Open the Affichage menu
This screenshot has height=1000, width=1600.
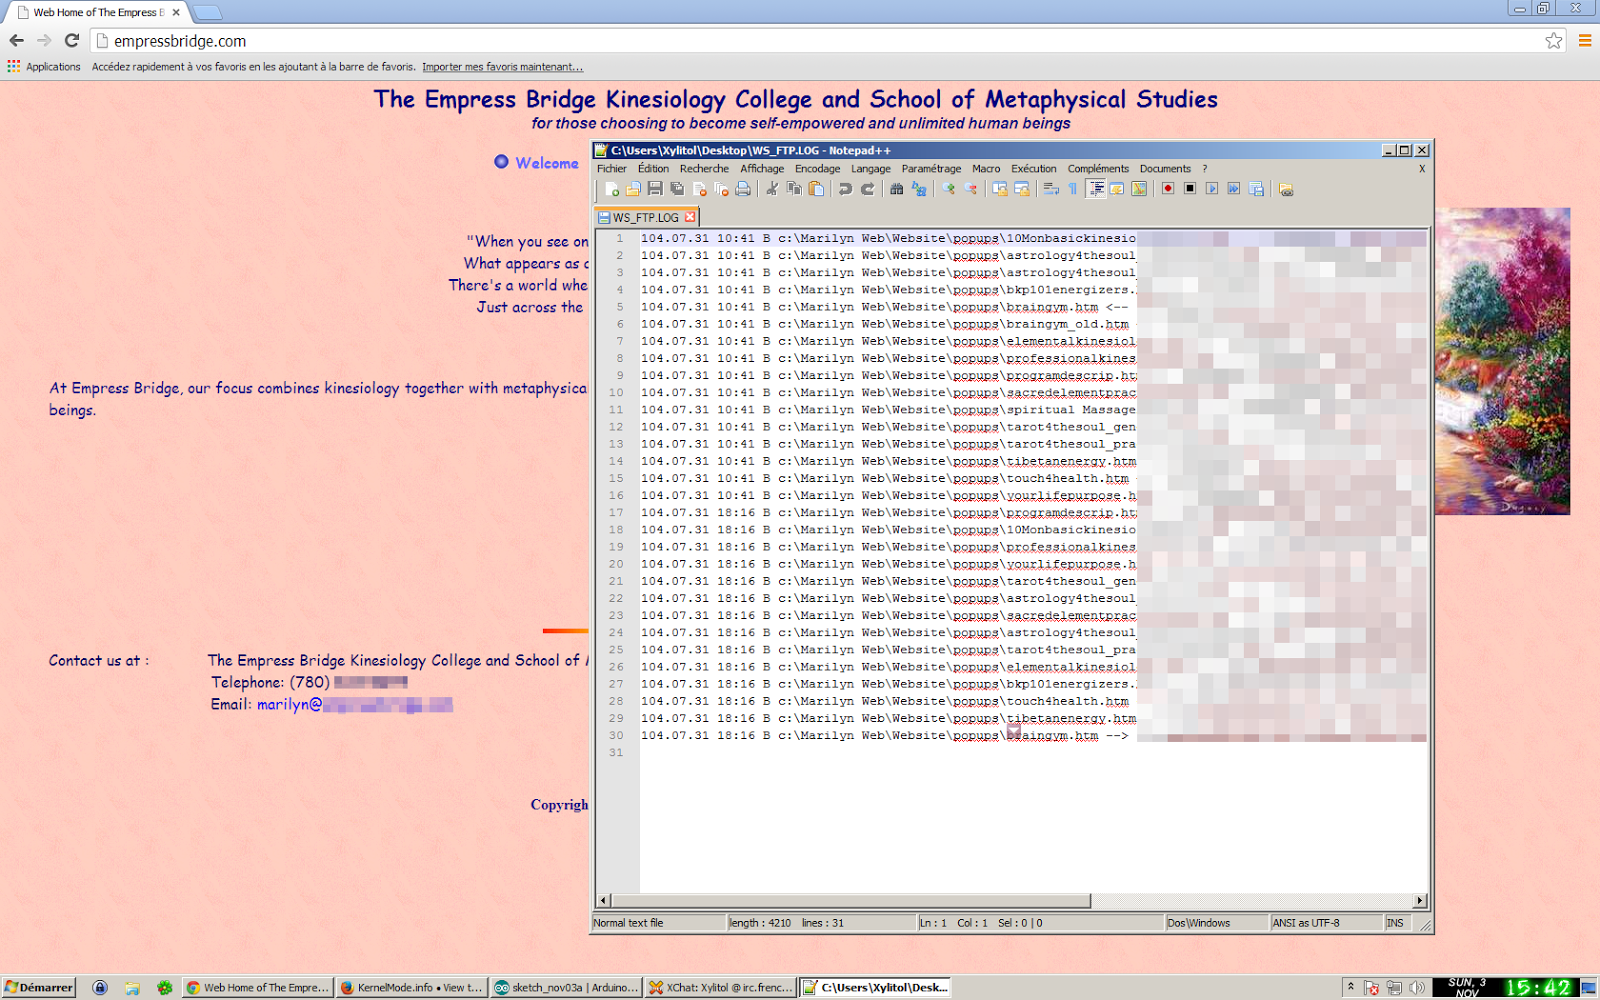(762, 169)
